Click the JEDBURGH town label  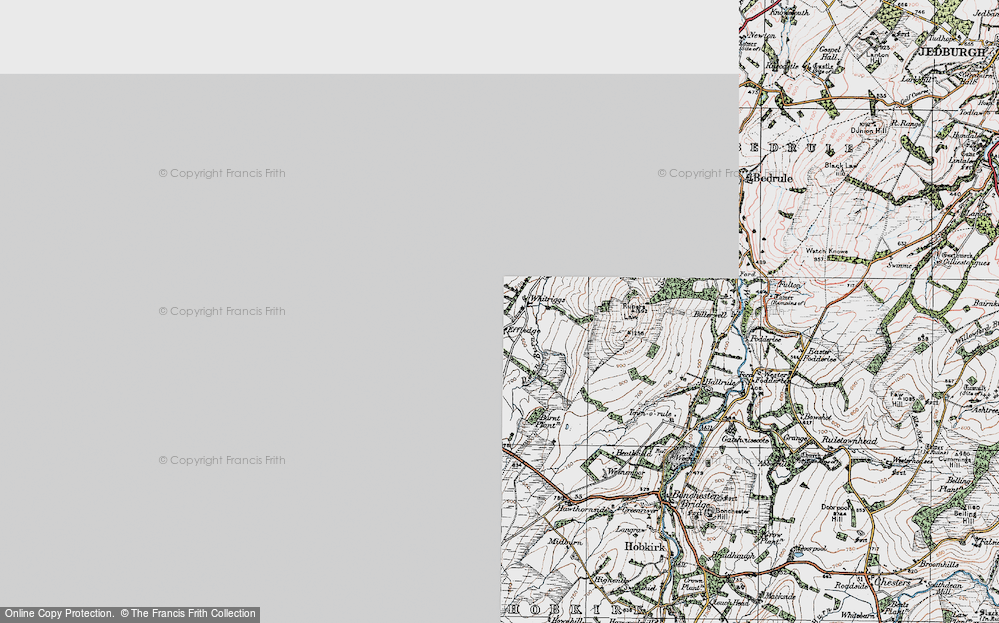951,52
